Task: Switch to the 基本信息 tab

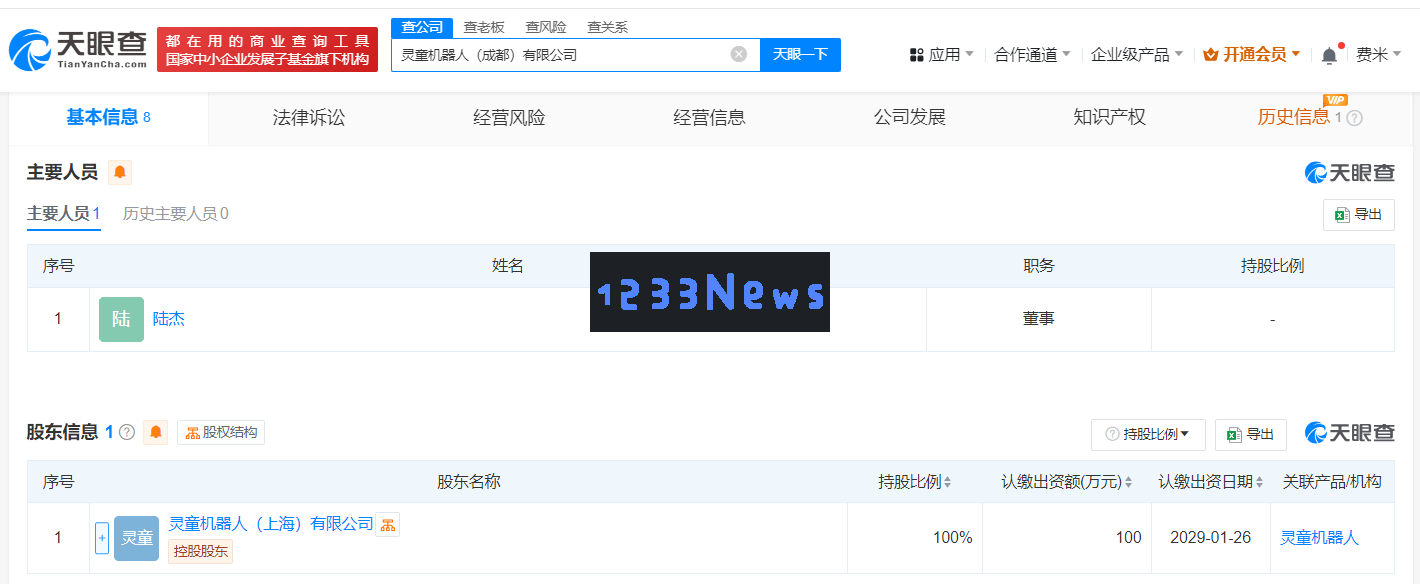Action: coord(108,118)
